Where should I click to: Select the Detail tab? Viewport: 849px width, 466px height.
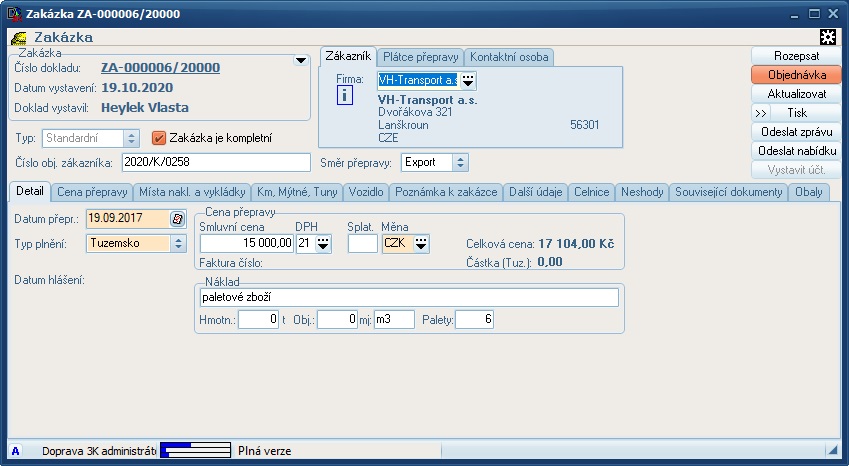(30, 191)
